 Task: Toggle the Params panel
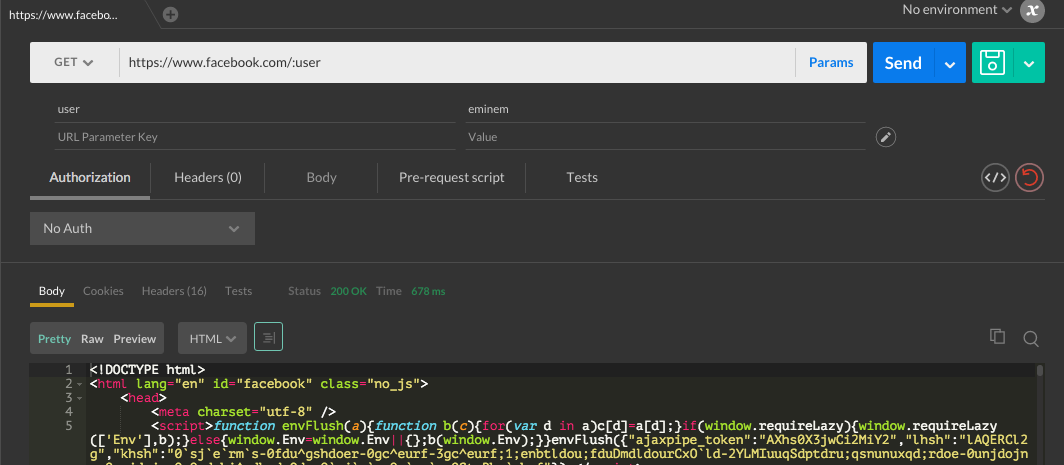coord(831,62)
